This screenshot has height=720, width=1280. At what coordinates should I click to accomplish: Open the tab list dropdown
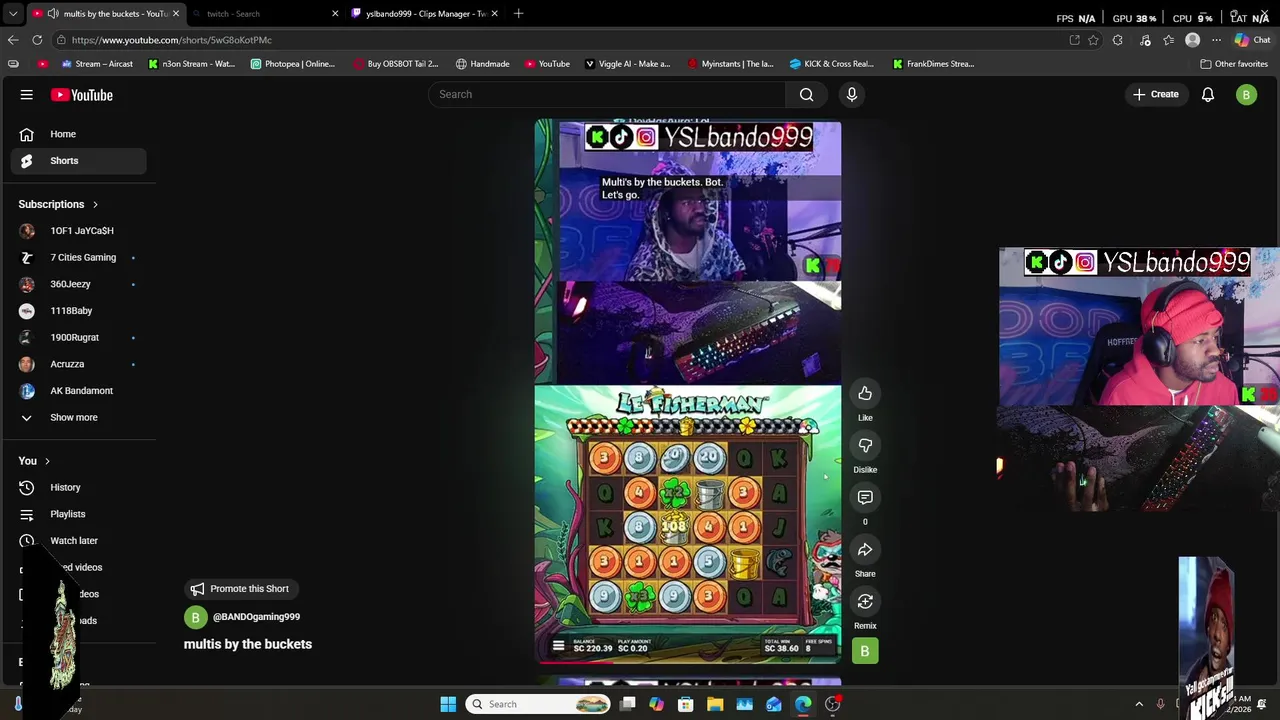[12, 14]
